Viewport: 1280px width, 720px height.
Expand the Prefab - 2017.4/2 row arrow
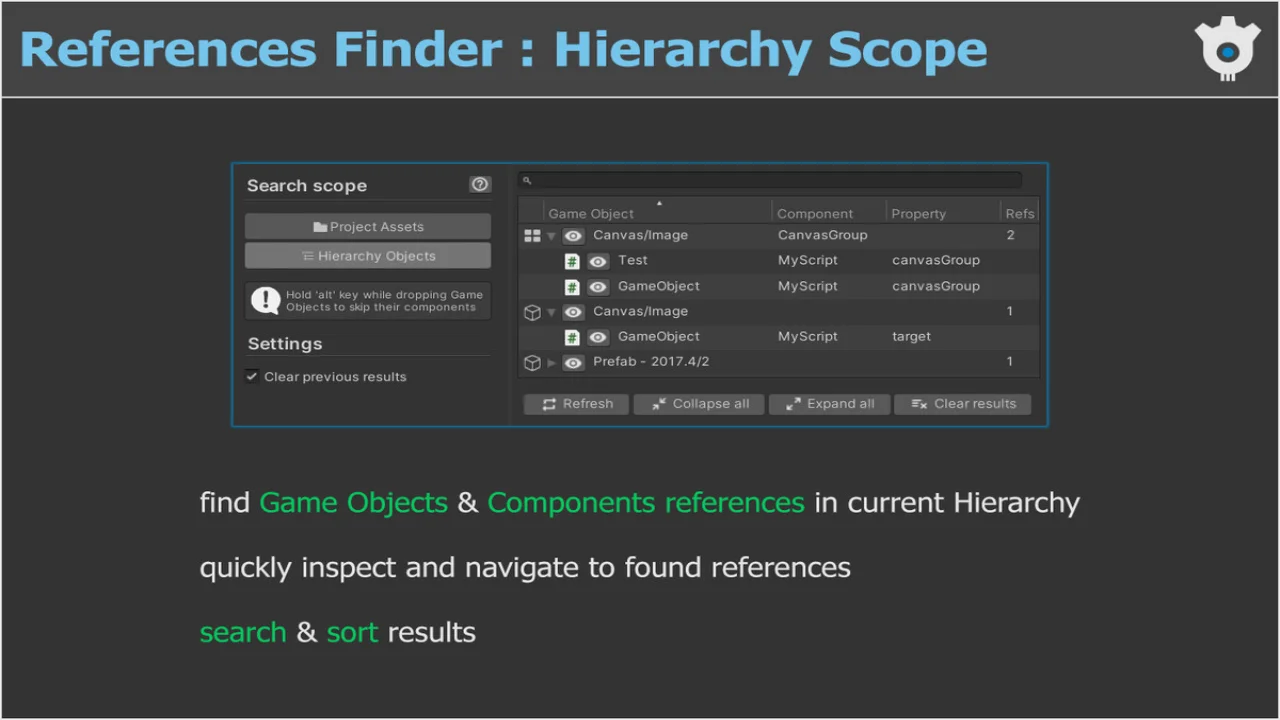[551, 363]
